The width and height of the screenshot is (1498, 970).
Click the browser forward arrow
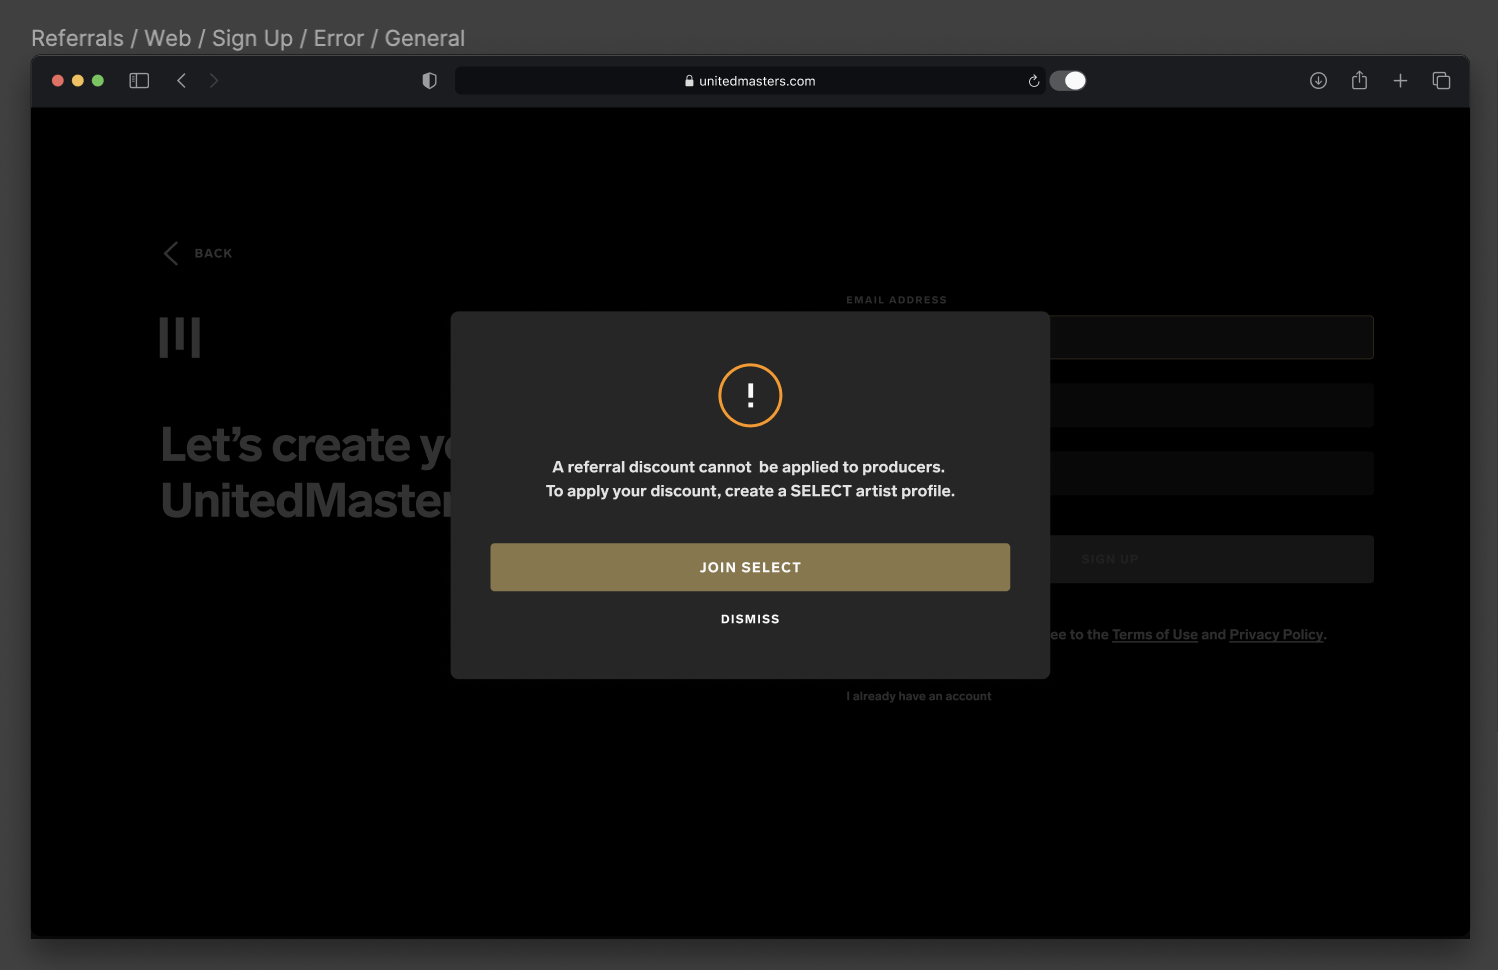[x=214, y=81]
